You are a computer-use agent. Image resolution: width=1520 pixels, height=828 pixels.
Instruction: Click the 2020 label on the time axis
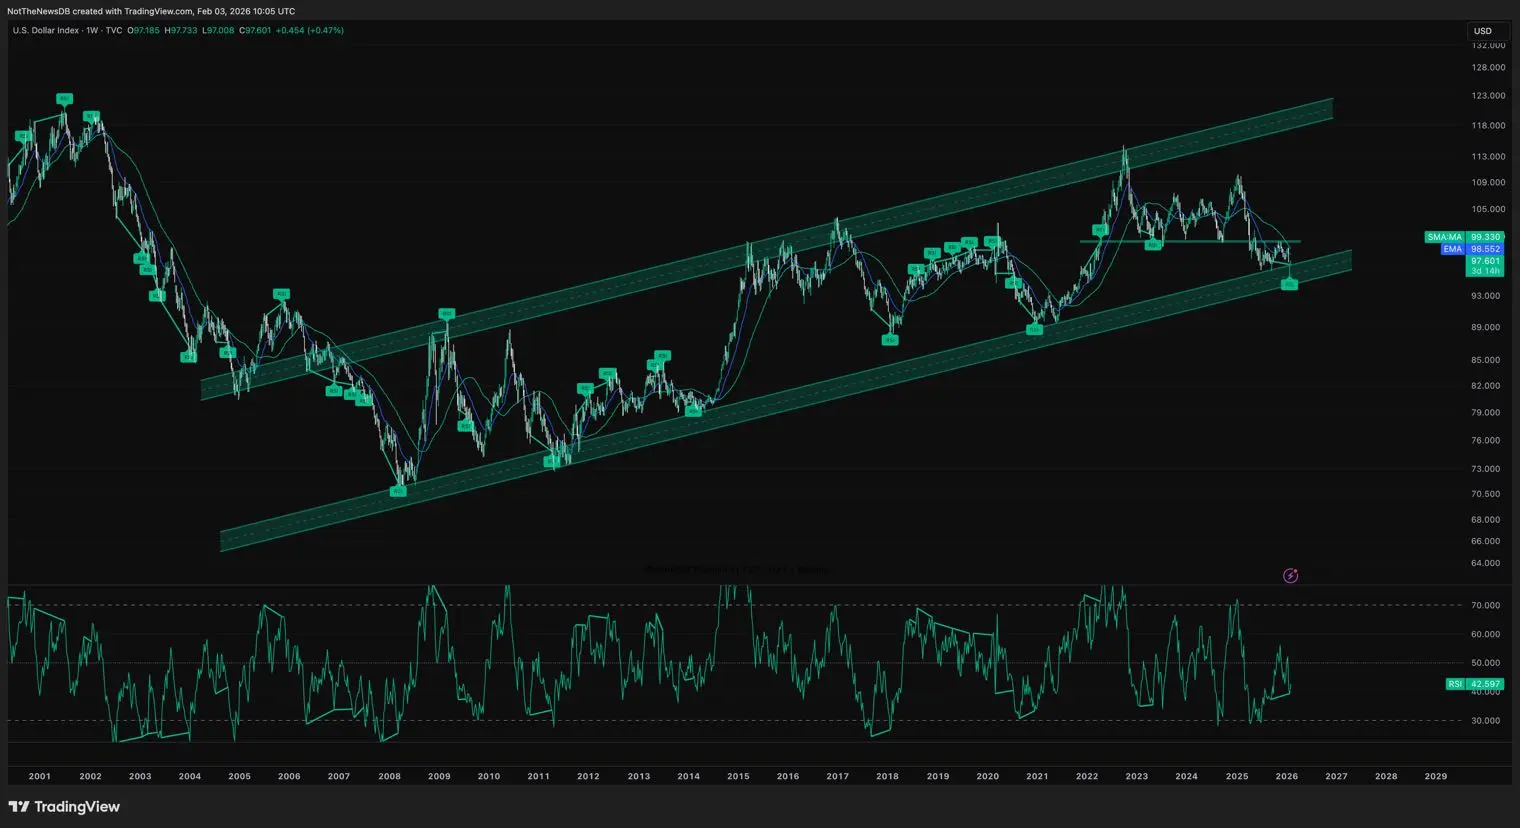click(x=987, y=776)
